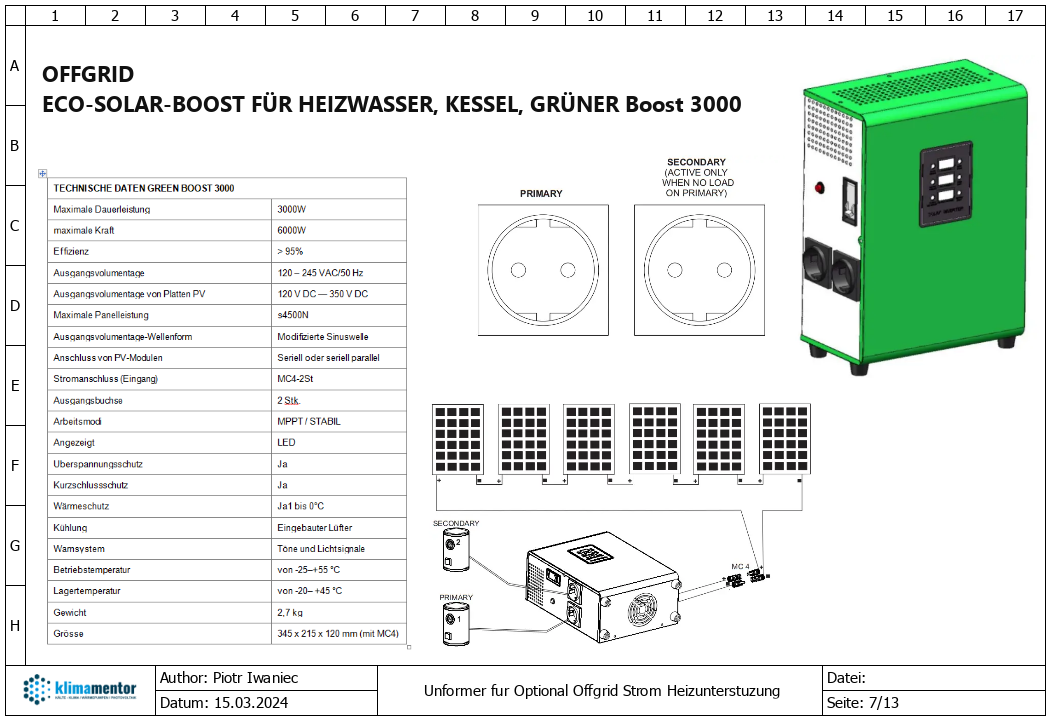Click the table resize handle at bottom-right
The height and width of the screenshot is (720, 1050).
click(410, 648)
